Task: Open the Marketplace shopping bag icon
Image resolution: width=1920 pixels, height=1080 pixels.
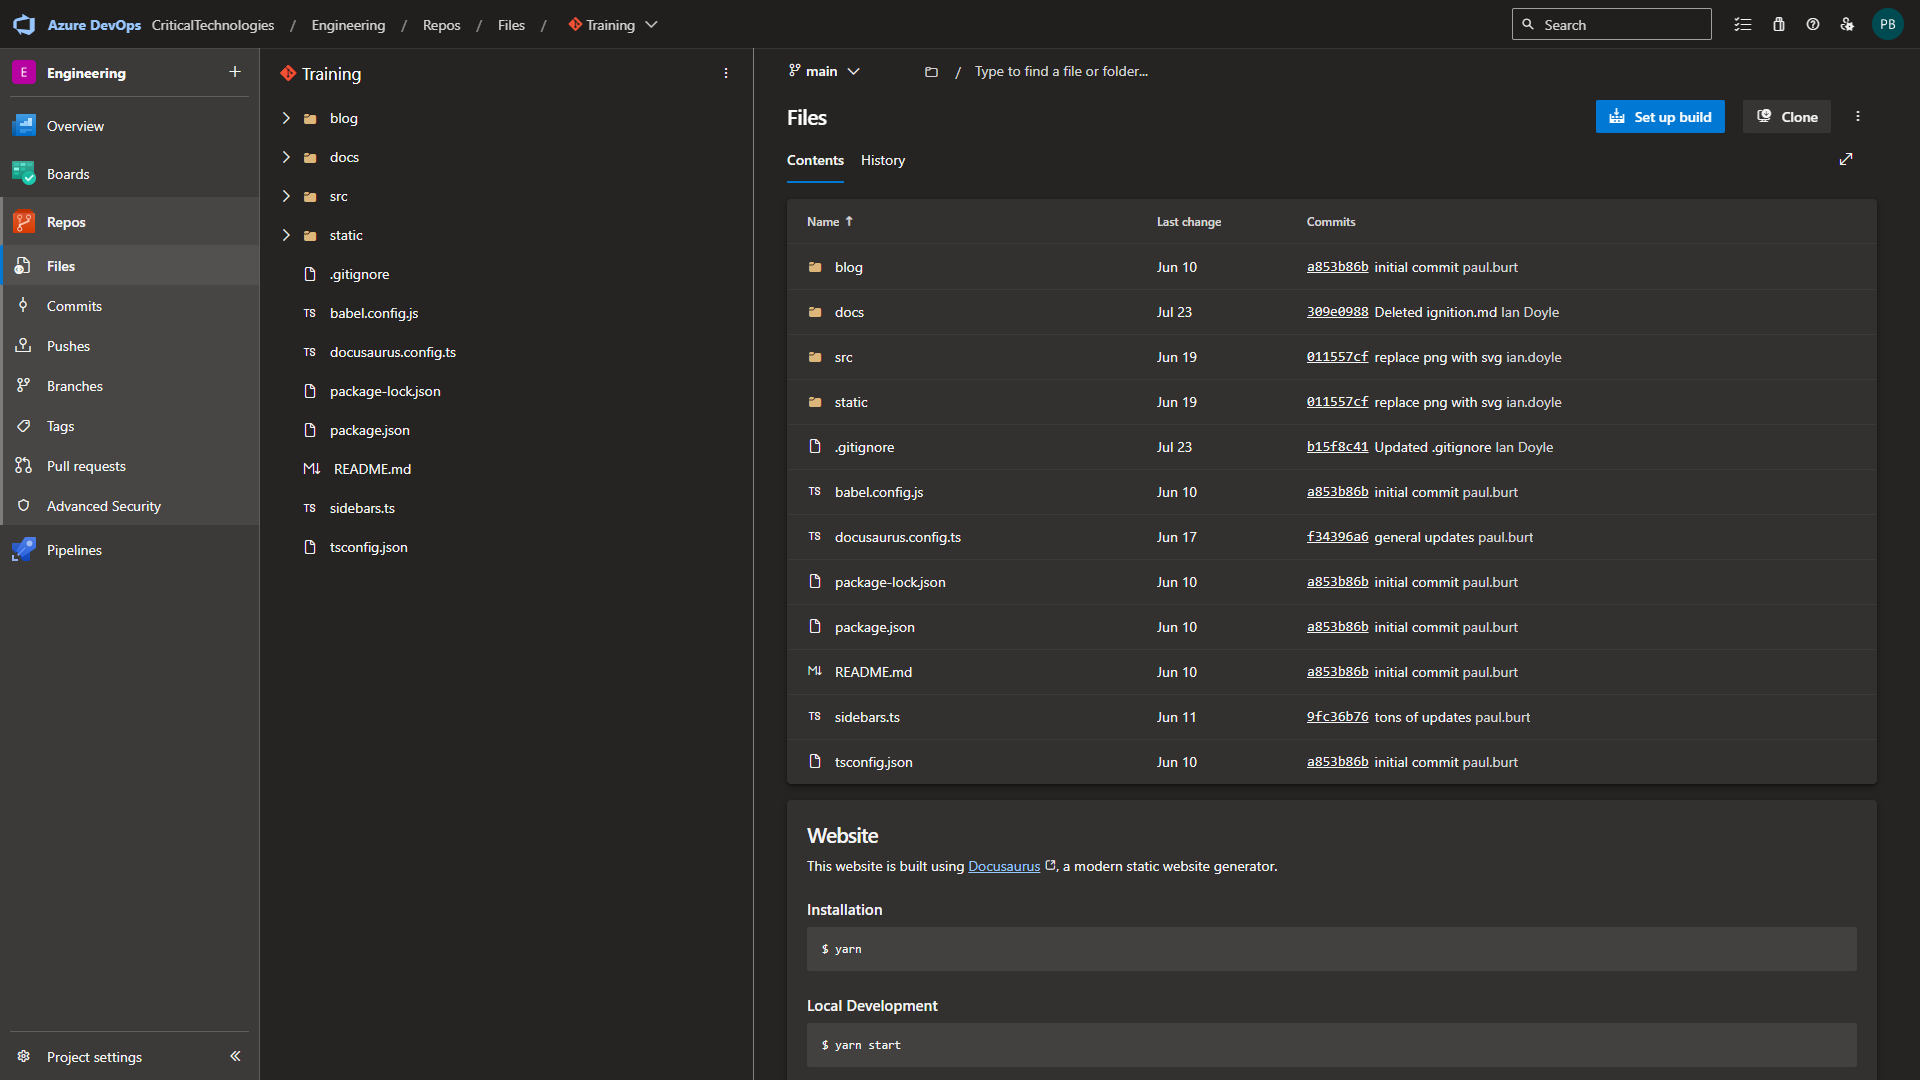Action: click(x=1779, y=25)
